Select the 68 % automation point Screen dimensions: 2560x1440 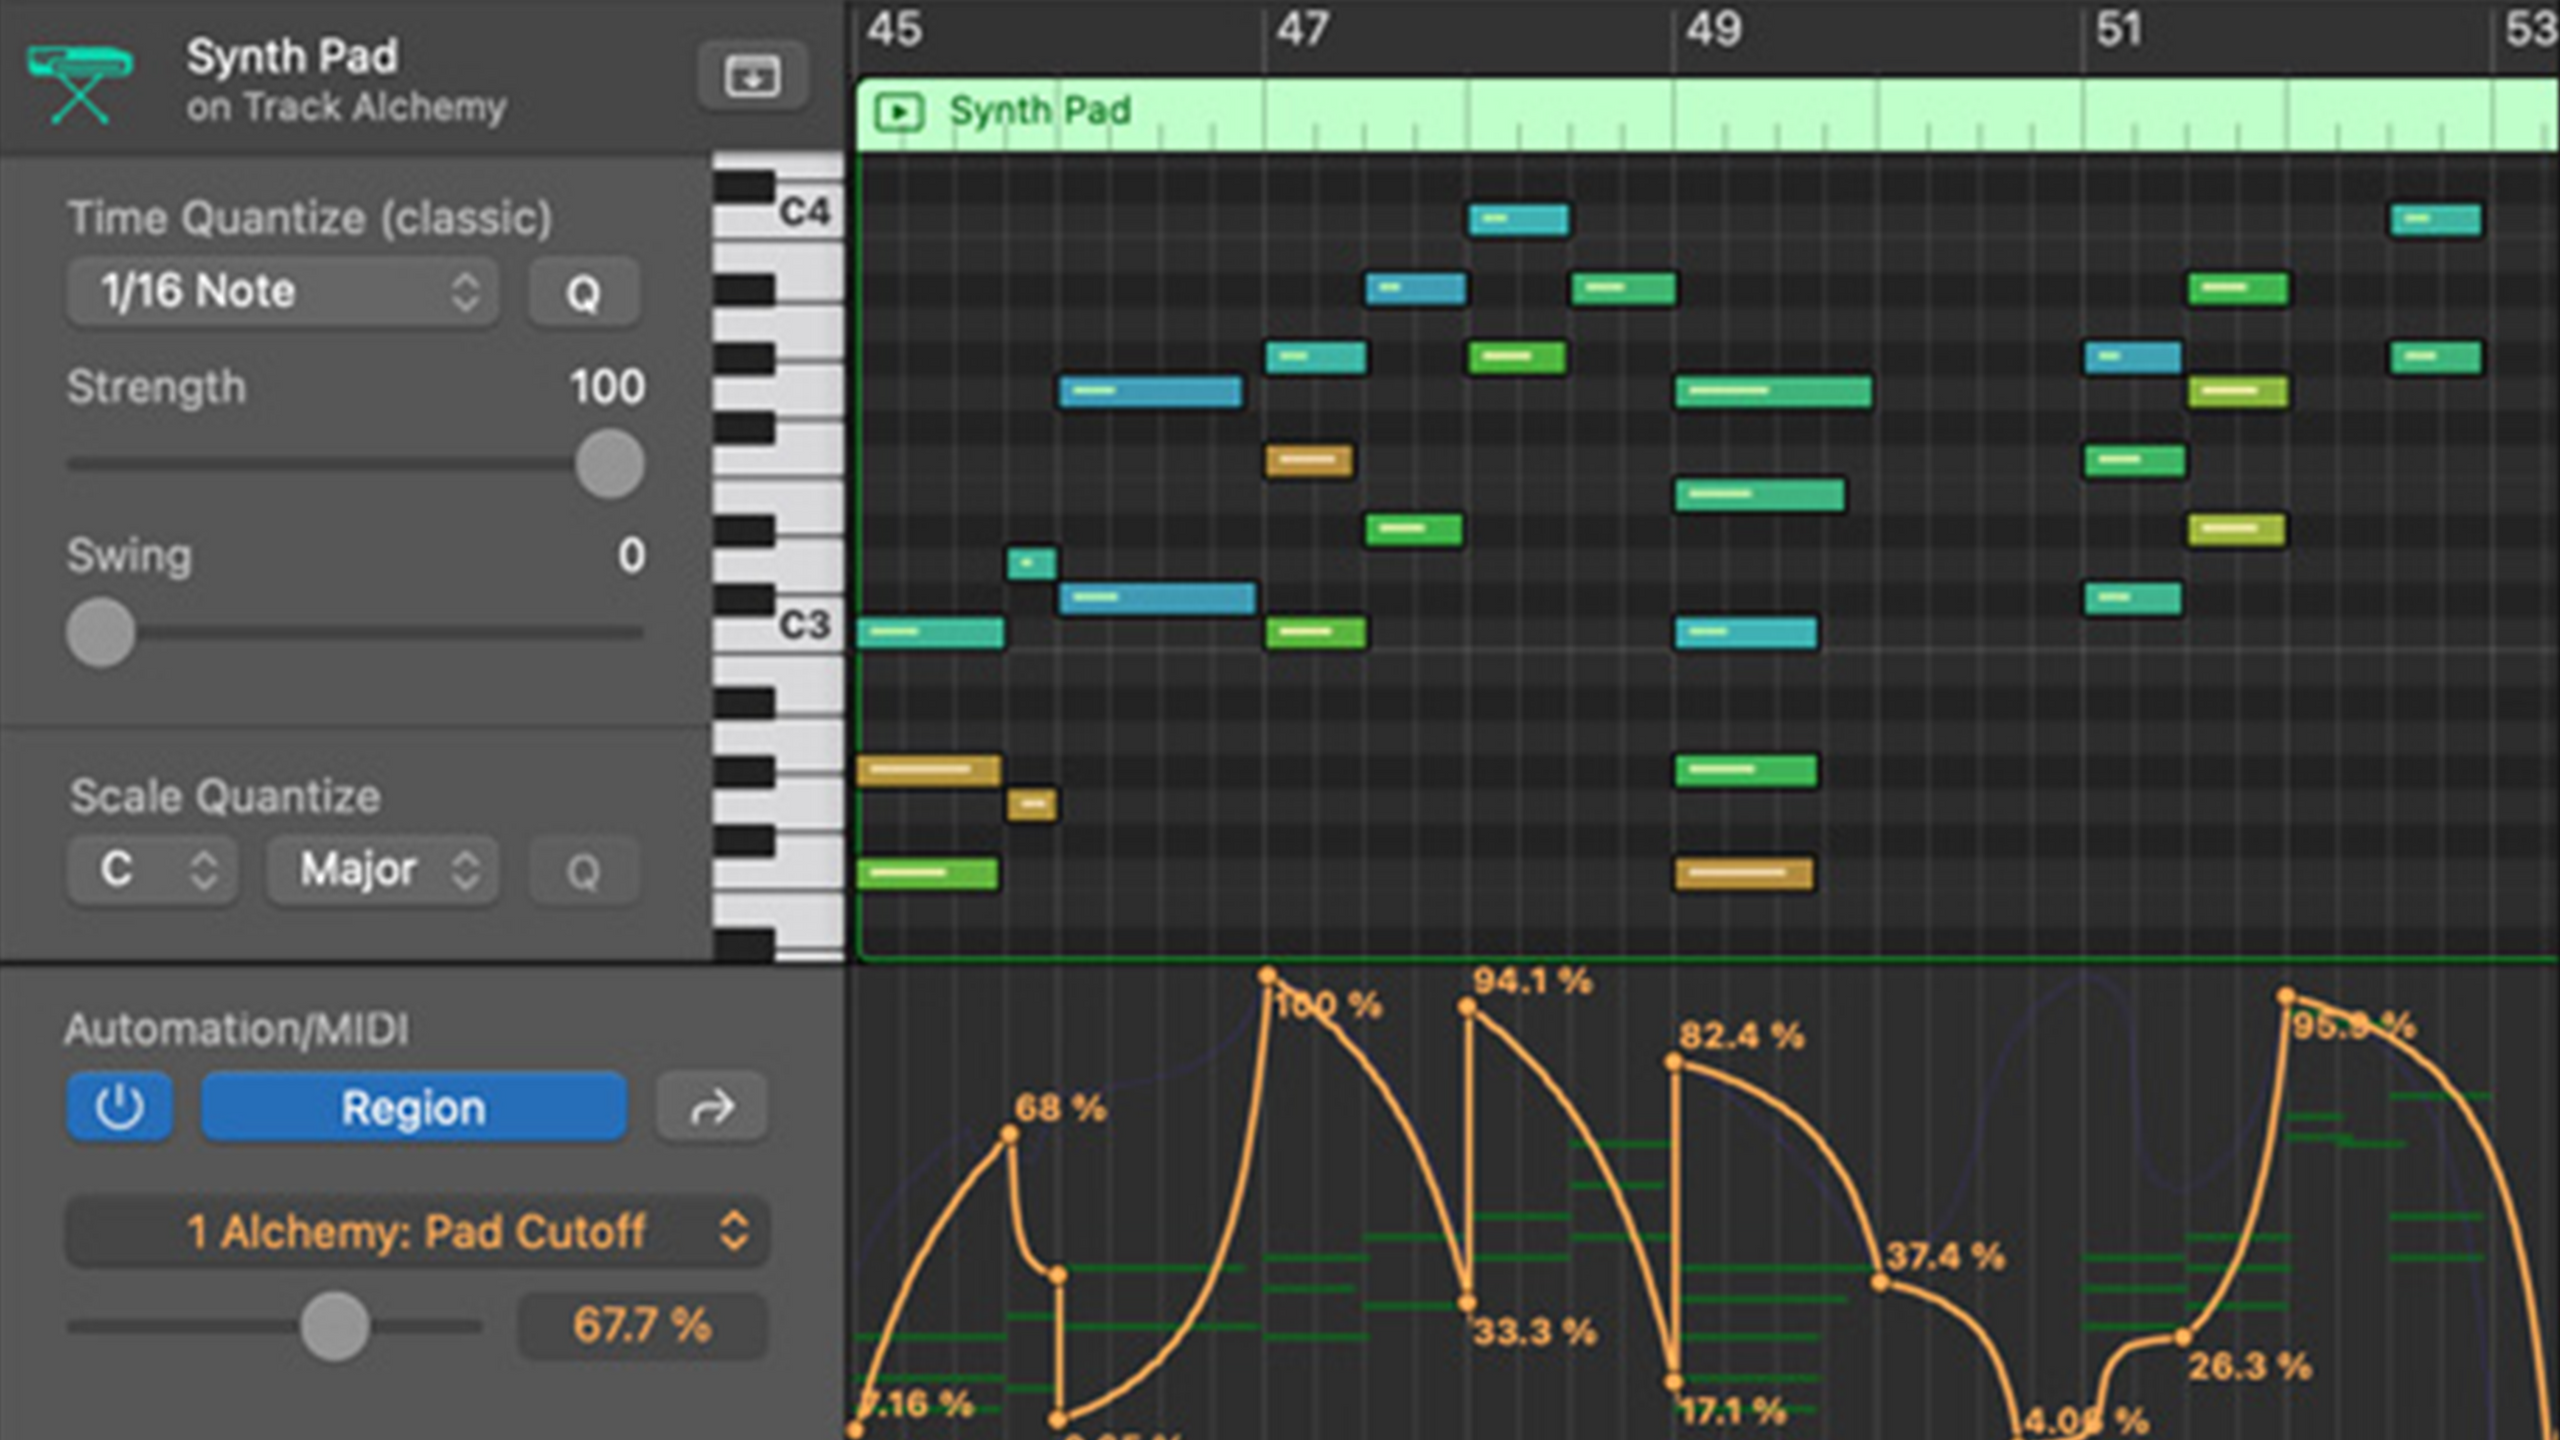1009,1134
